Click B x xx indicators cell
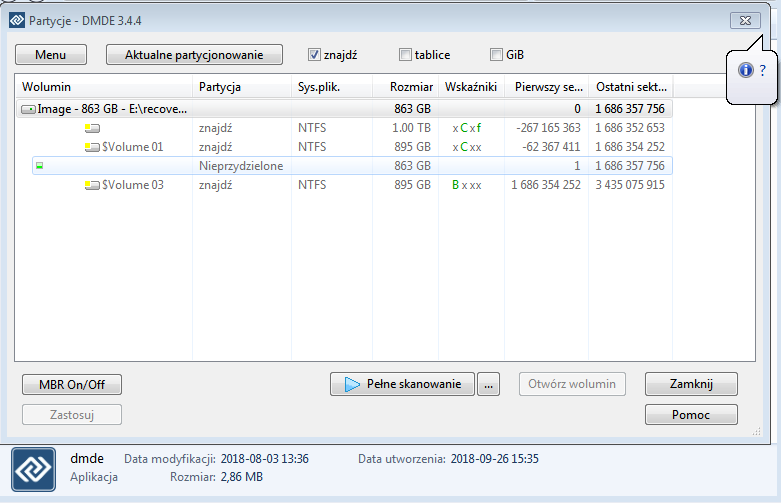This screenshot has height=503, width=781. (467, 185)
